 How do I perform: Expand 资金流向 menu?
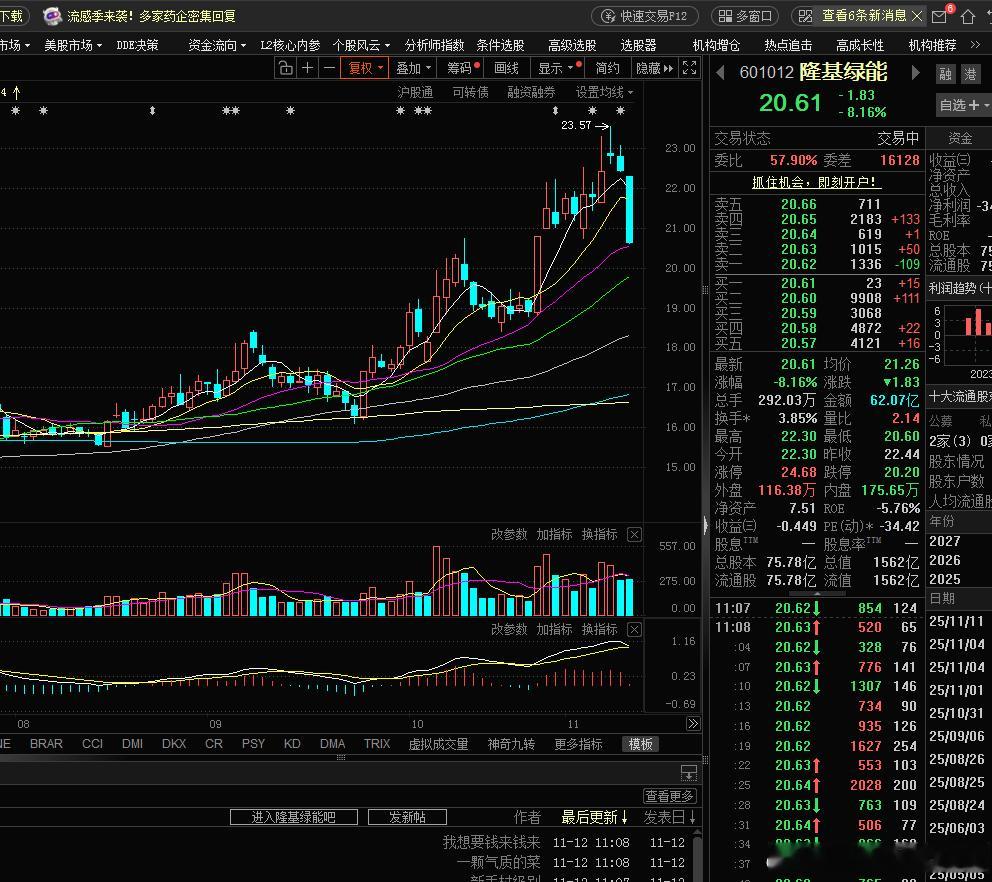[x=217, y=45]
